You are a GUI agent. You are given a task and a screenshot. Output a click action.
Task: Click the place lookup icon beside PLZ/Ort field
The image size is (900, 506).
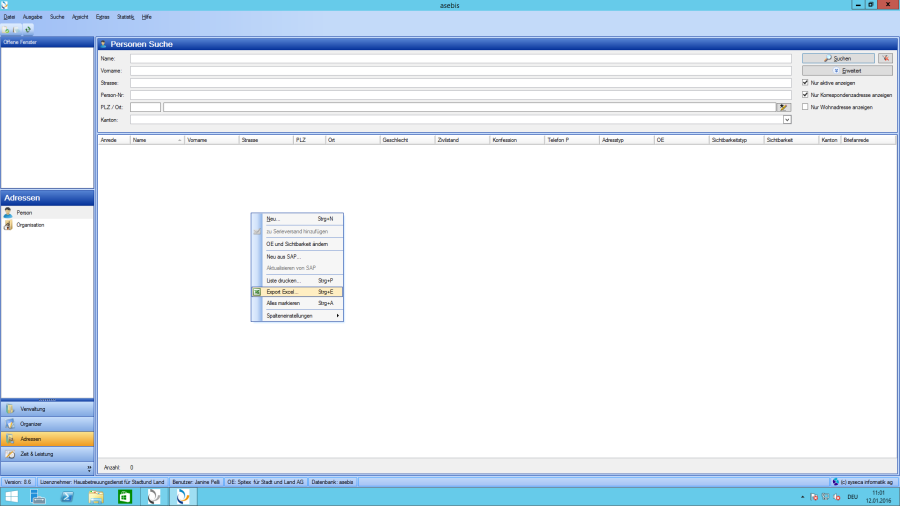pos(784,107)
